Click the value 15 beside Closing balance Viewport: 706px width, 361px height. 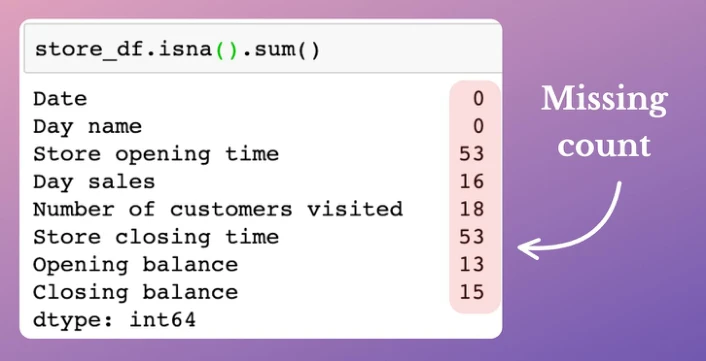click(472, 293)
